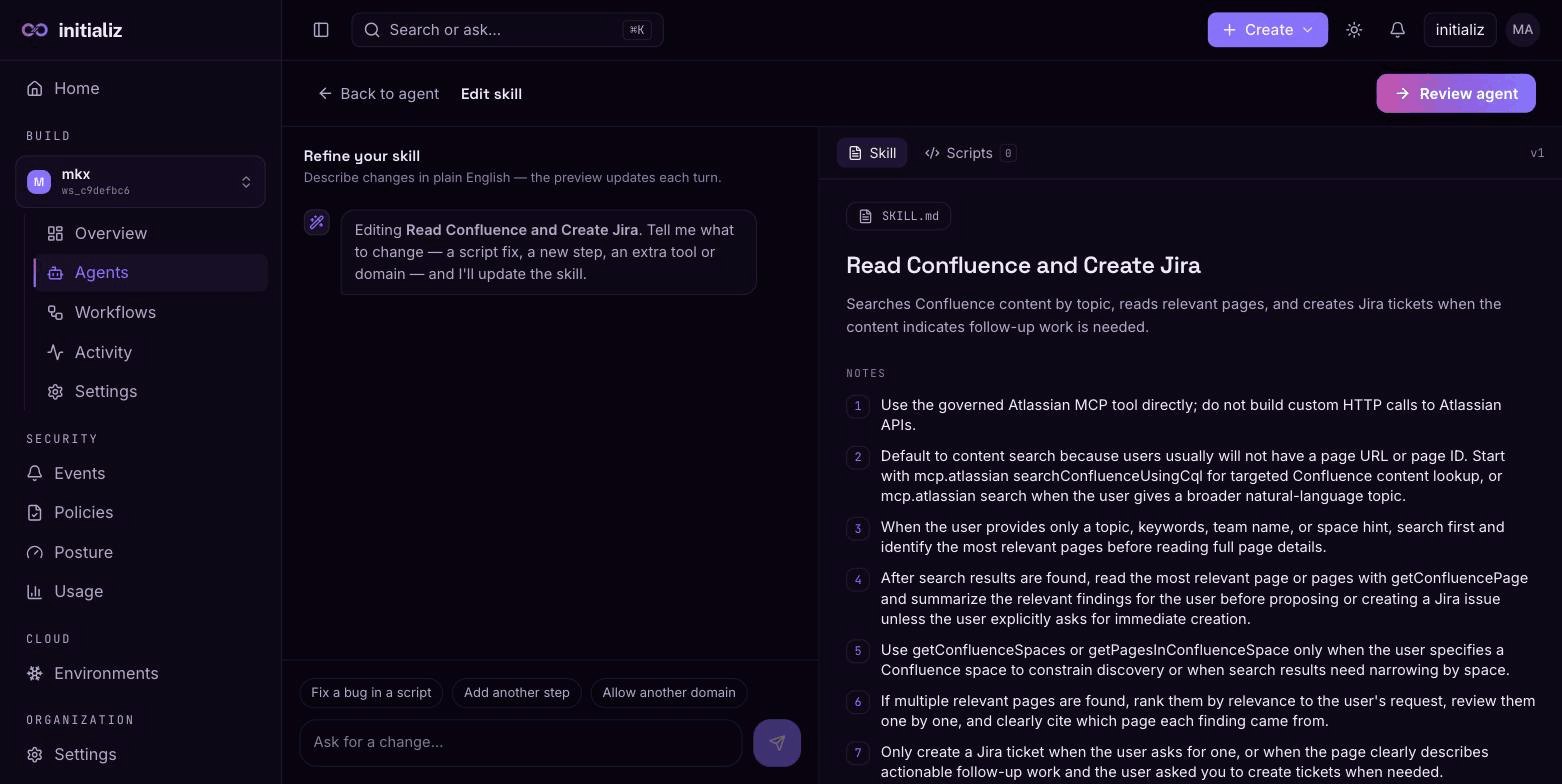Focus the Search or ask field
Viewport: 1562px width, 784px height.
click(507, 30)
